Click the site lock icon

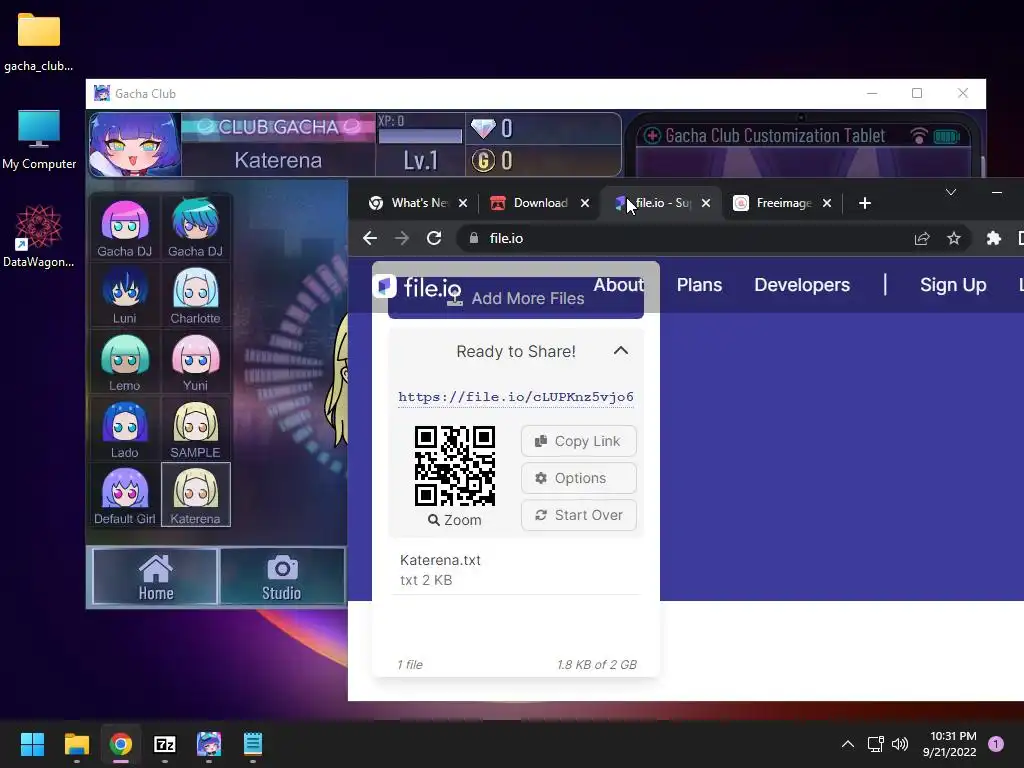coord(474,238)
